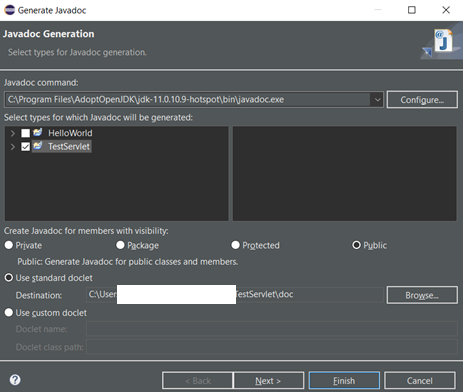The width and height of the screenshot is (463, 392).
Task: Expand the TestServlet tree node
Action: coord(13,147)
